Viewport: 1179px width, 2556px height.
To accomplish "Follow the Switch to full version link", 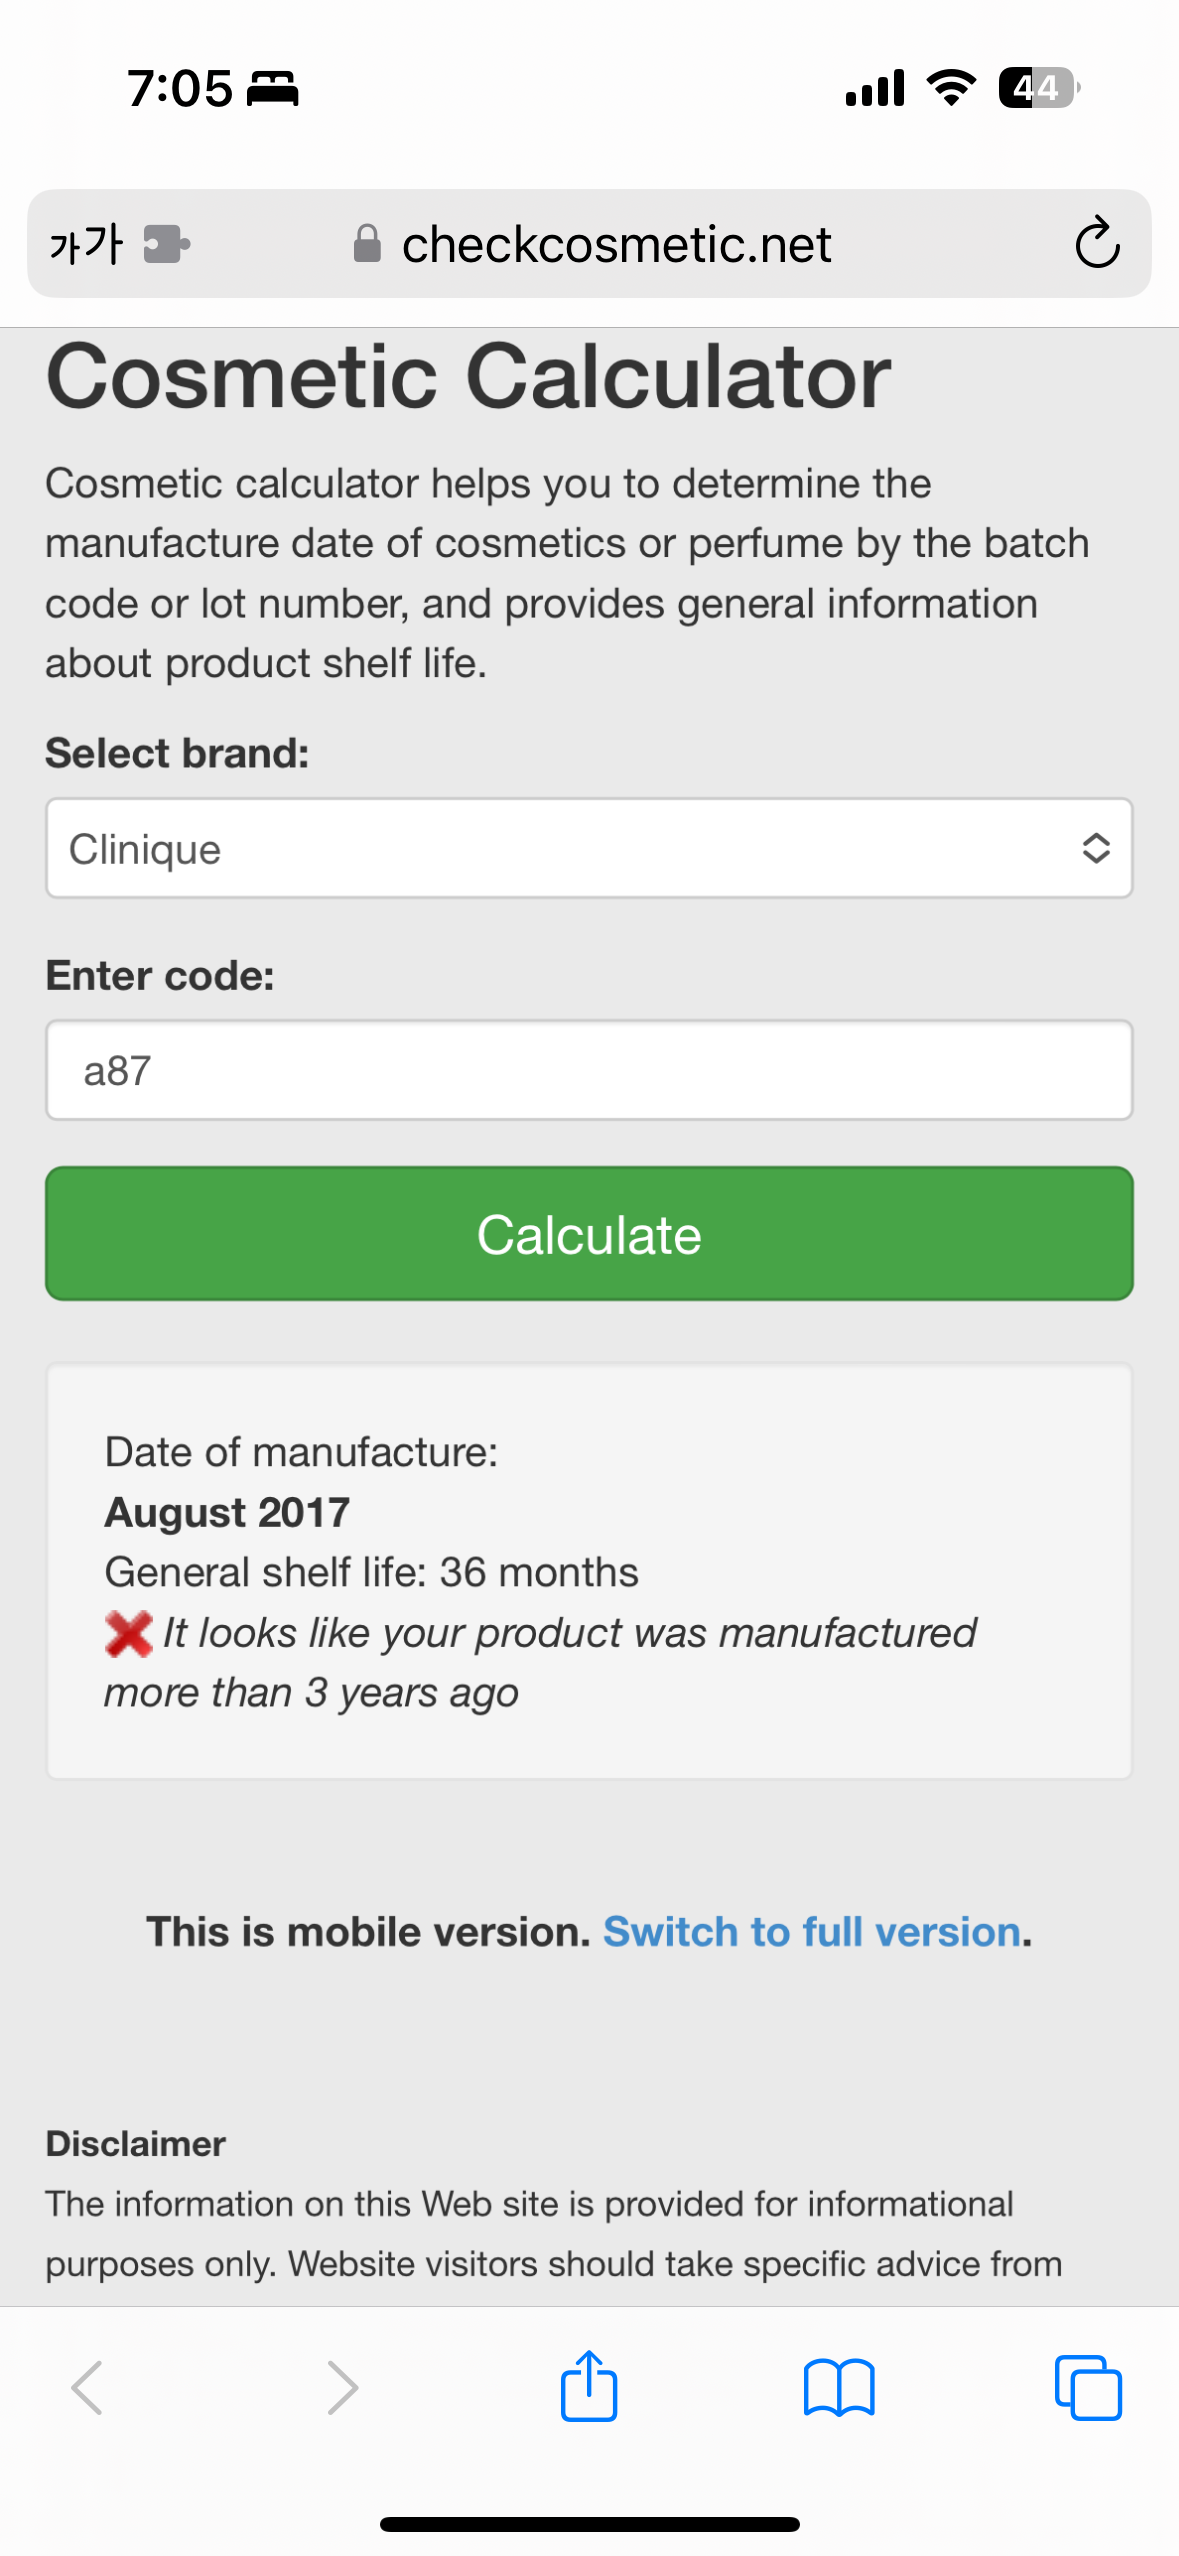I will pyautogui.click(x=812, y=1932).
